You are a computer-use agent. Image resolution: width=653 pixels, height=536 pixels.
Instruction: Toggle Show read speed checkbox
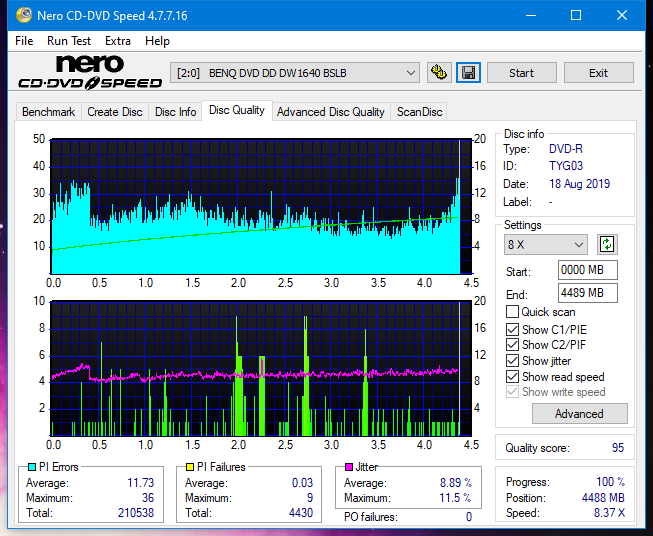512,376
